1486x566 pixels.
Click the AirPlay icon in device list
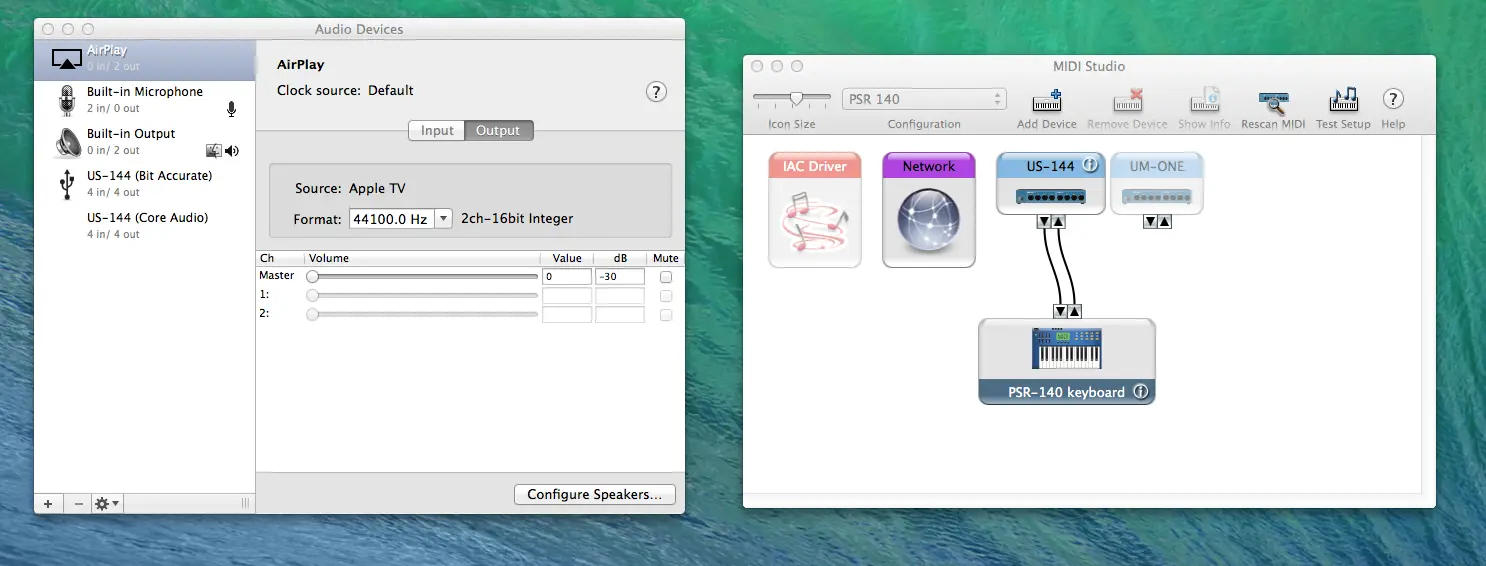point(68,60)
